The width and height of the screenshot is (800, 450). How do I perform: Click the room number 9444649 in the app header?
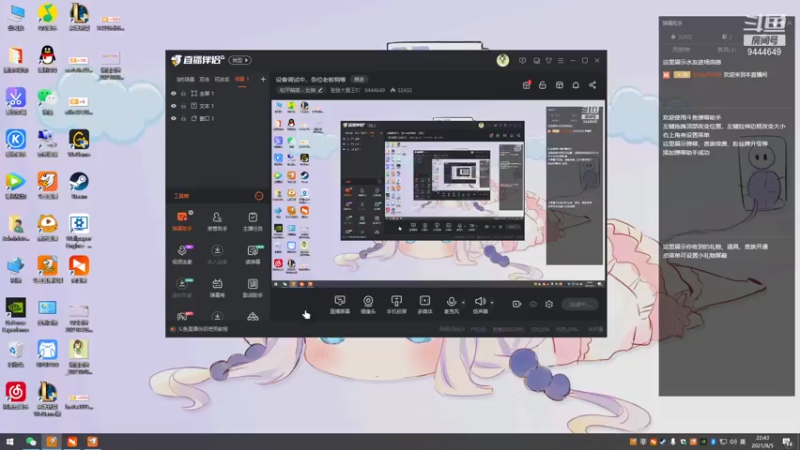(374, 90)
